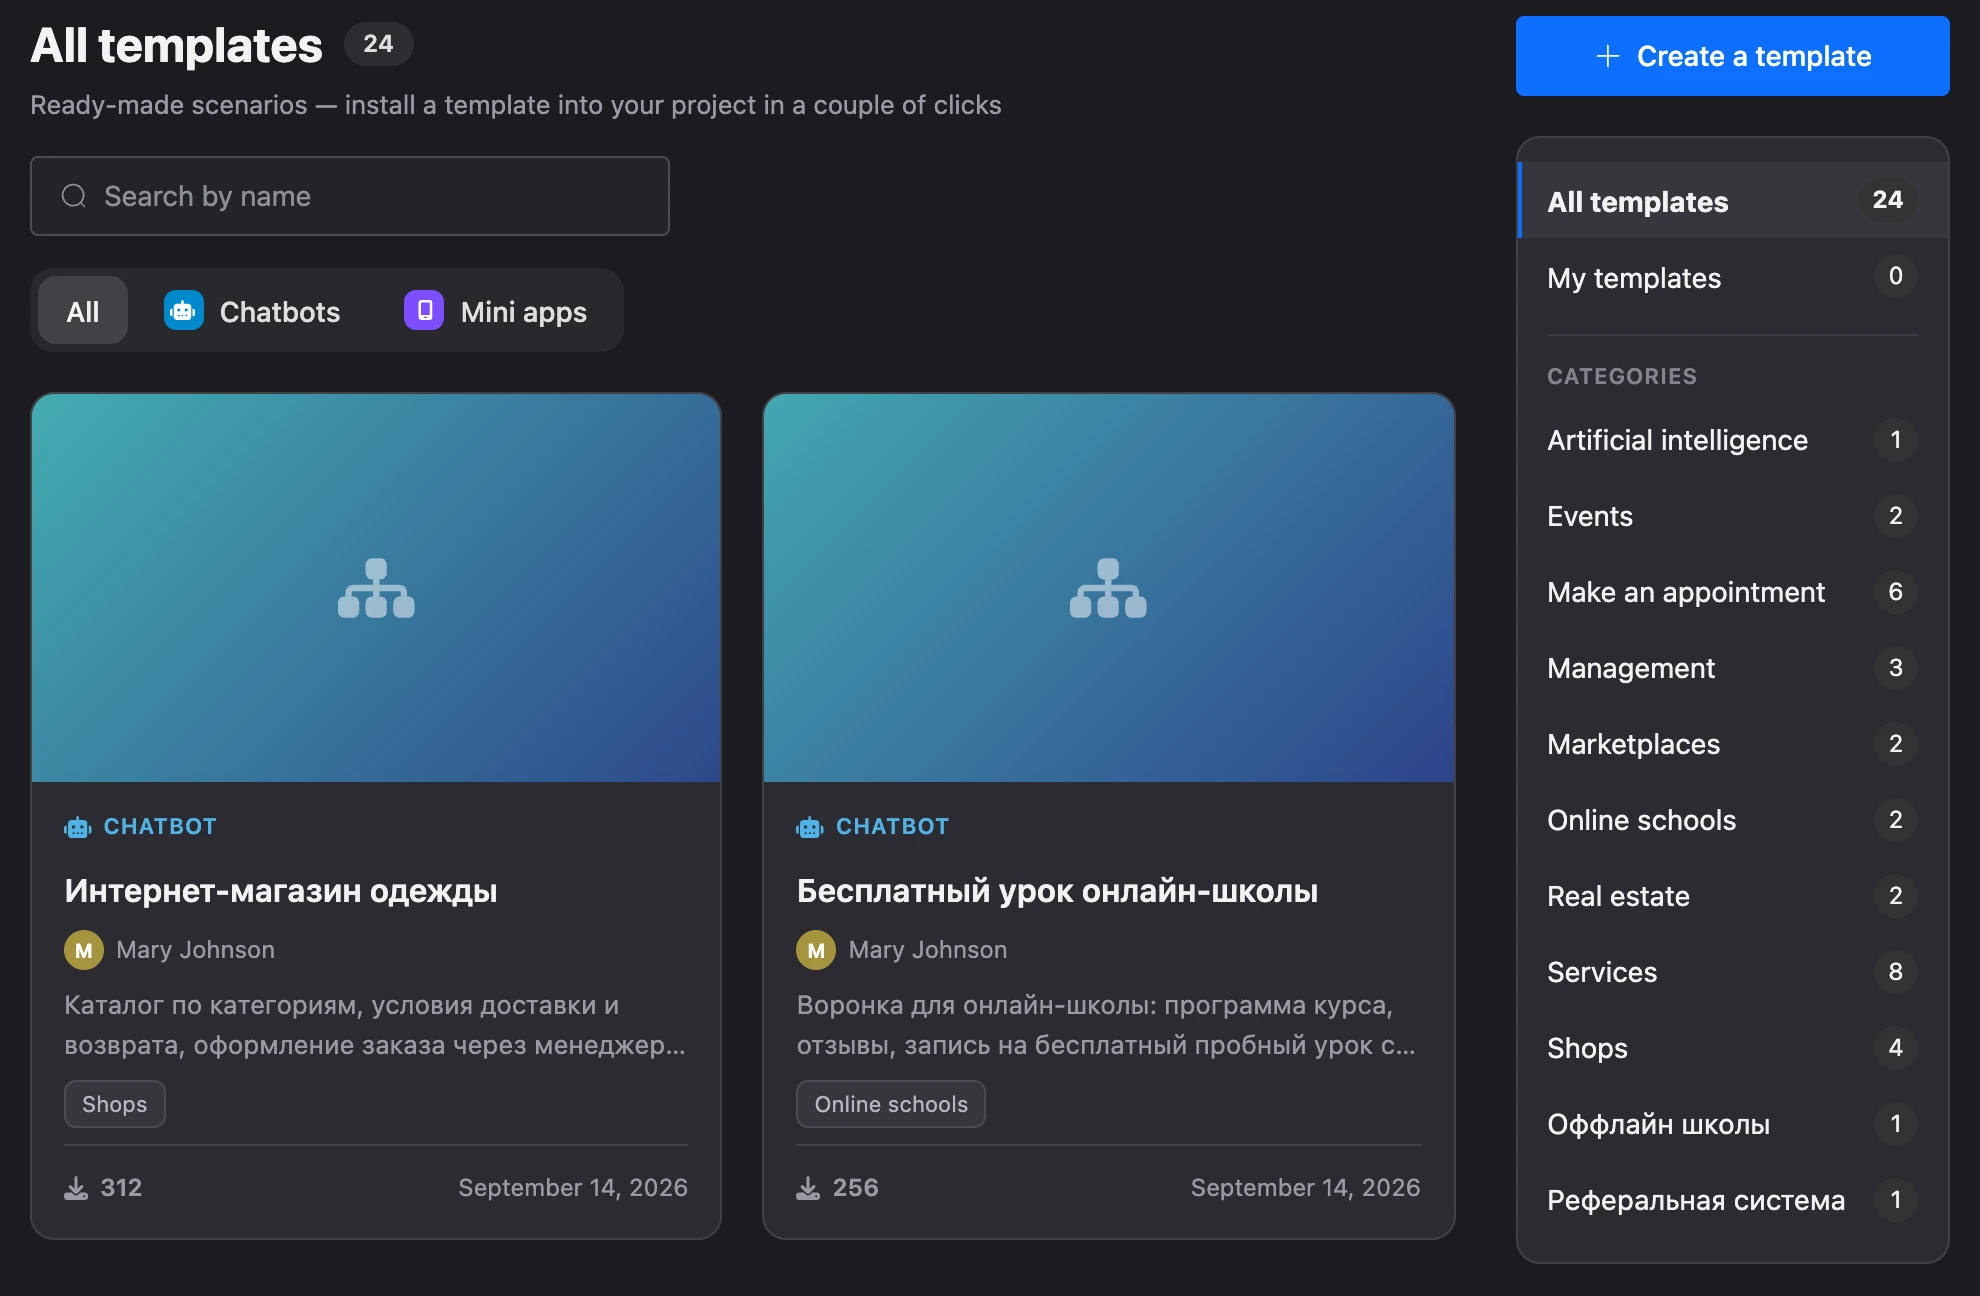This screenshot has width=1980, height=1296.
Task: Click the description starting with Каталог по категориям
Action: pos(376,1025)
